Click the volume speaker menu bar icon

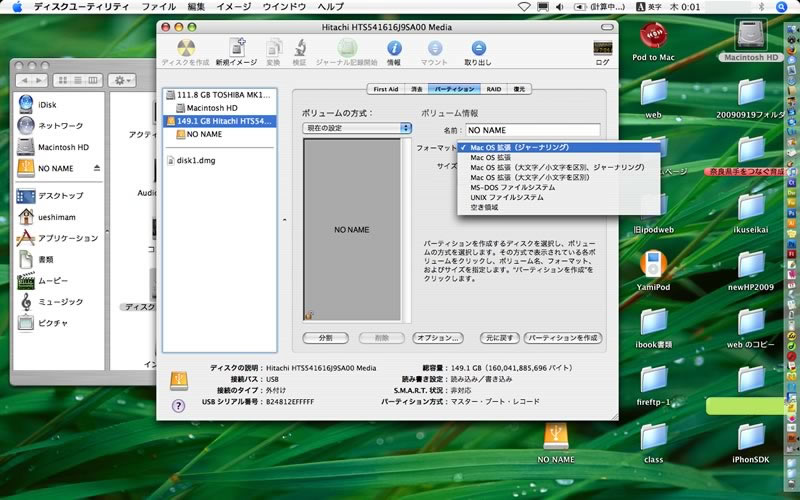(560, 7)
